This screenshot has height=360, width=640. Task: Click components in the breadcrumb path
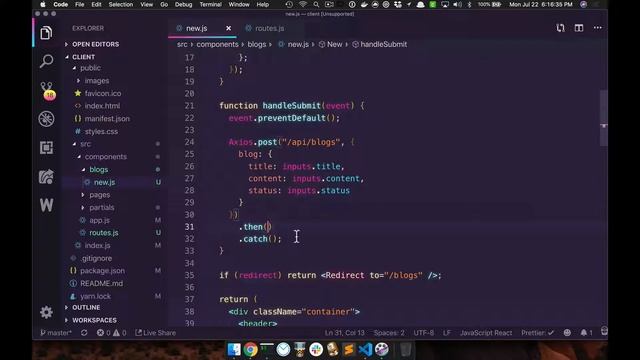(217, 44)
